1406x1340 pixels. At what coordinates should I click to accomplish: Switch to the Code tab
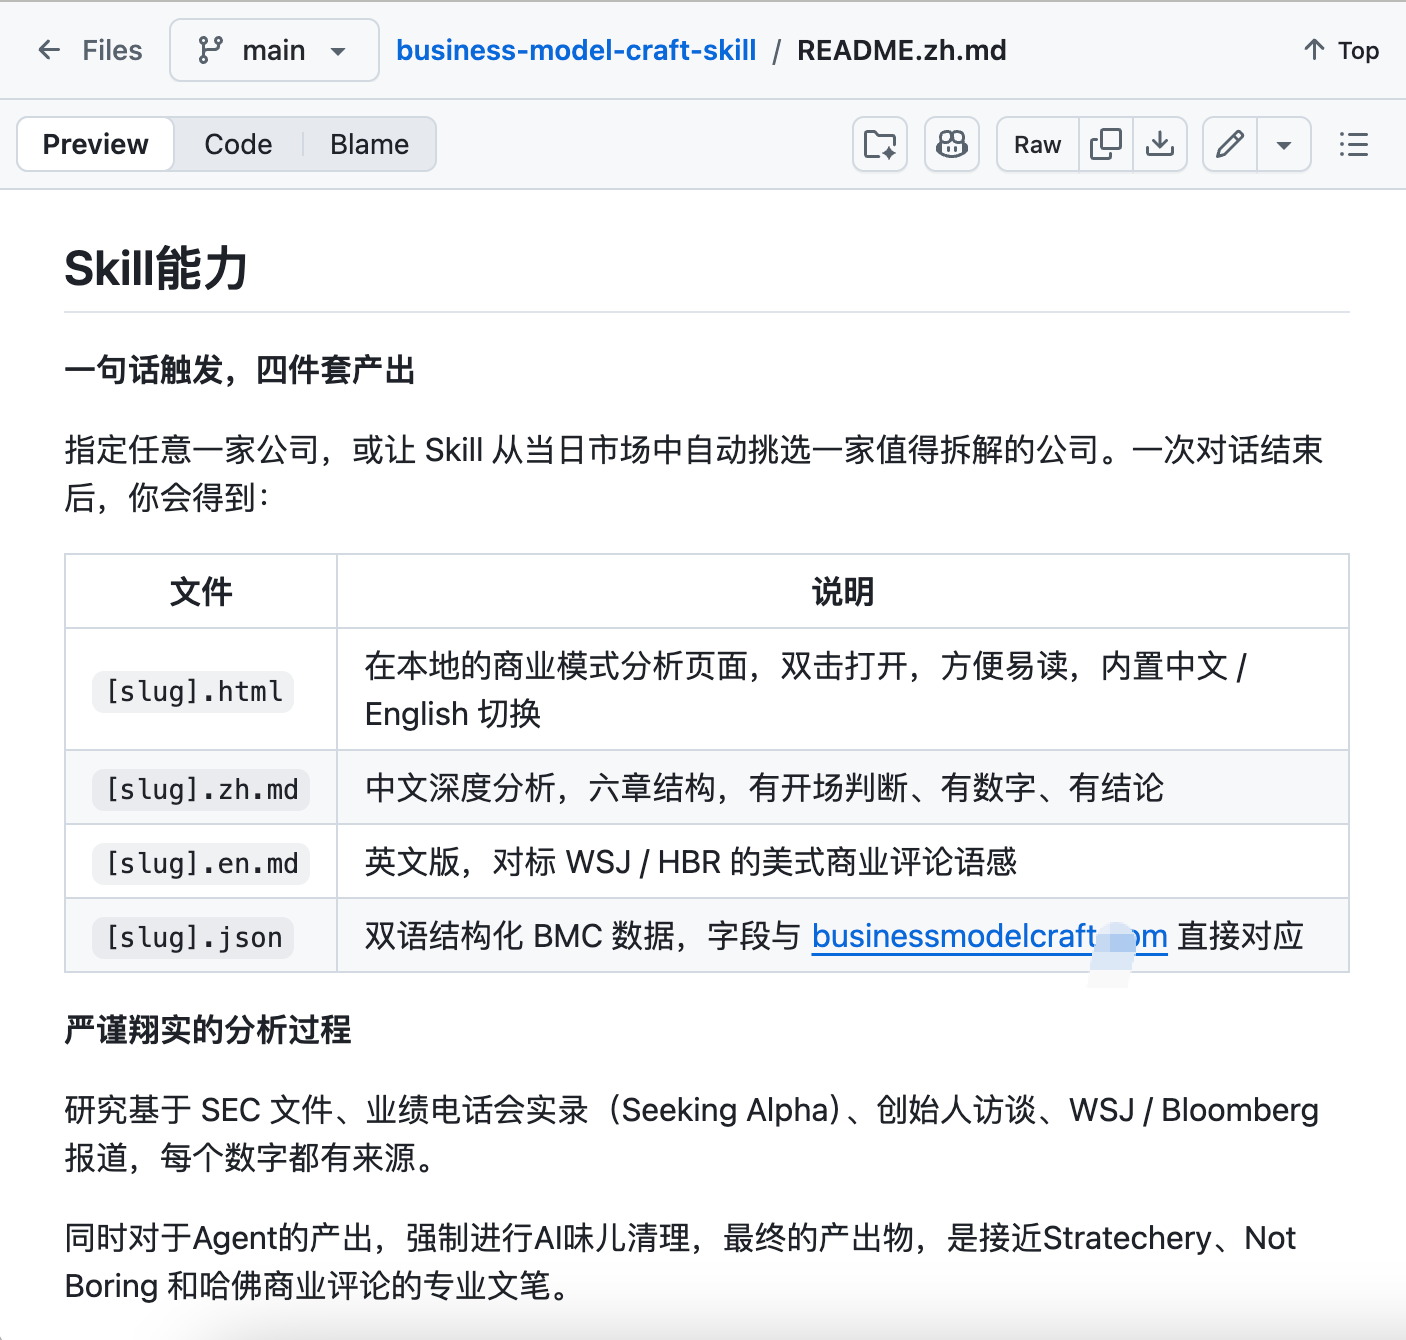(x=238, y=144)
